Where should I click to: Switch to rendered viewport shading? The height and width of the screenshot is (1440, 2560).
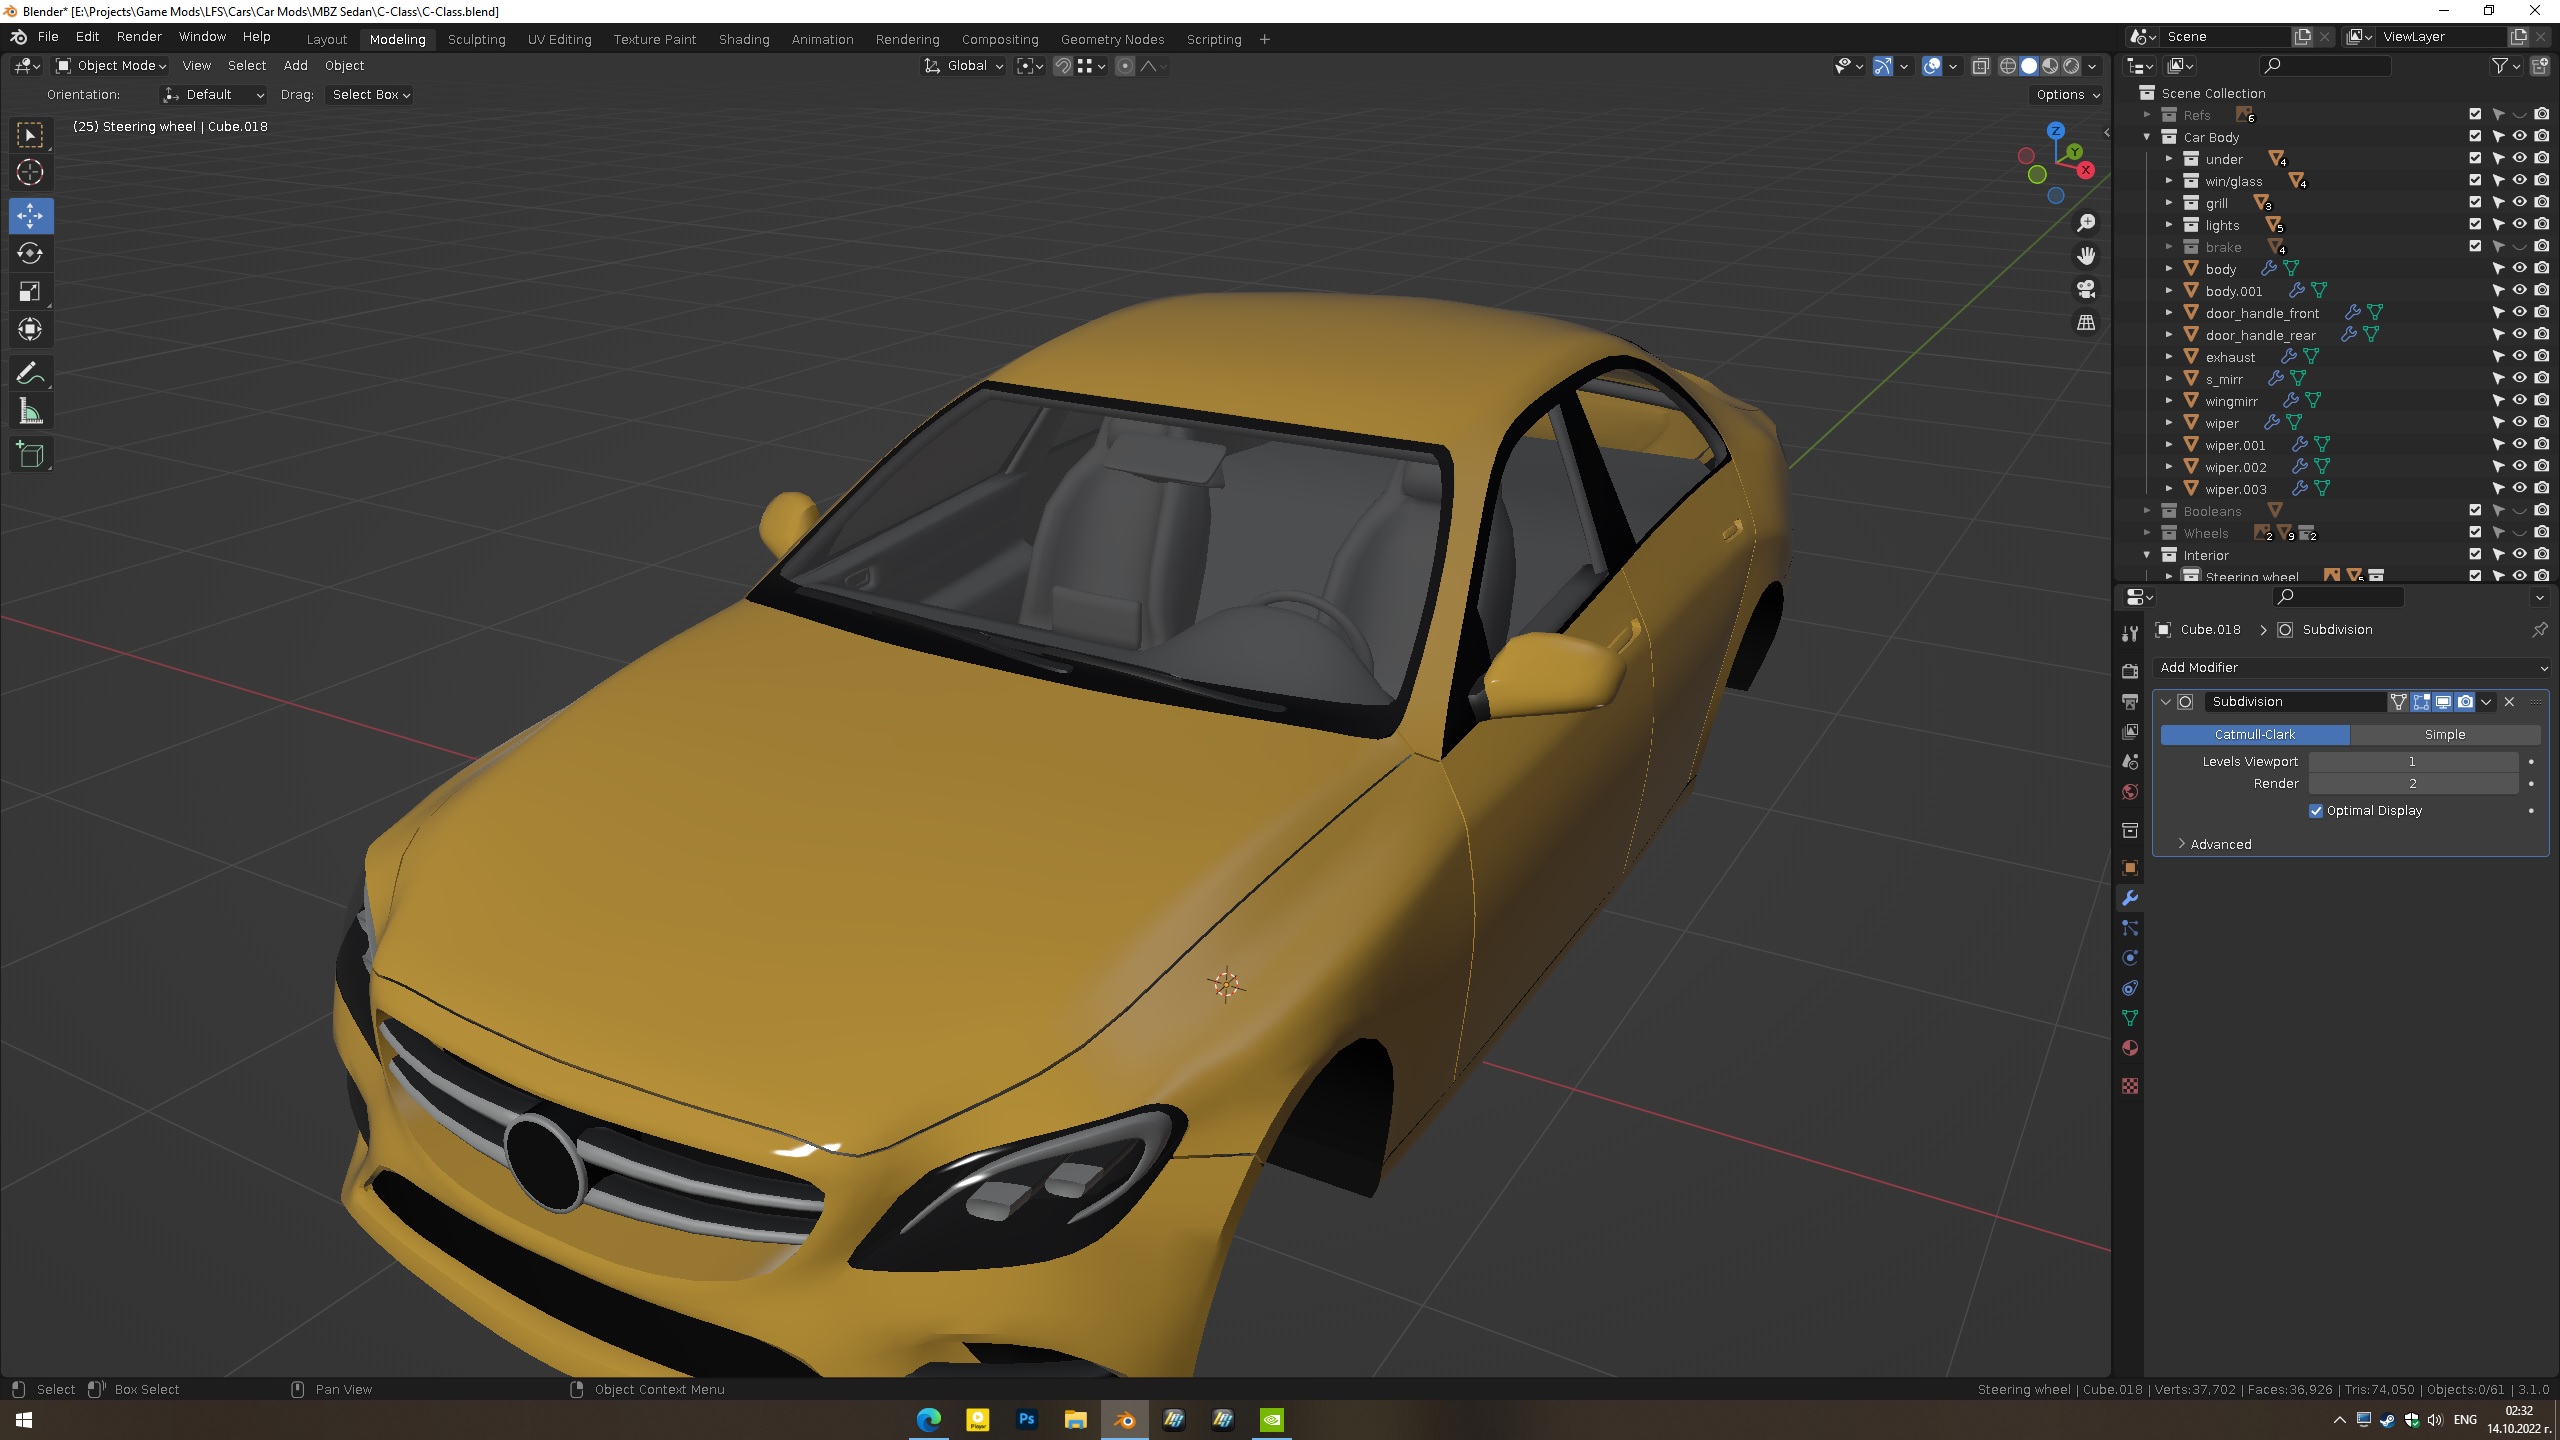pos(2072,66)
